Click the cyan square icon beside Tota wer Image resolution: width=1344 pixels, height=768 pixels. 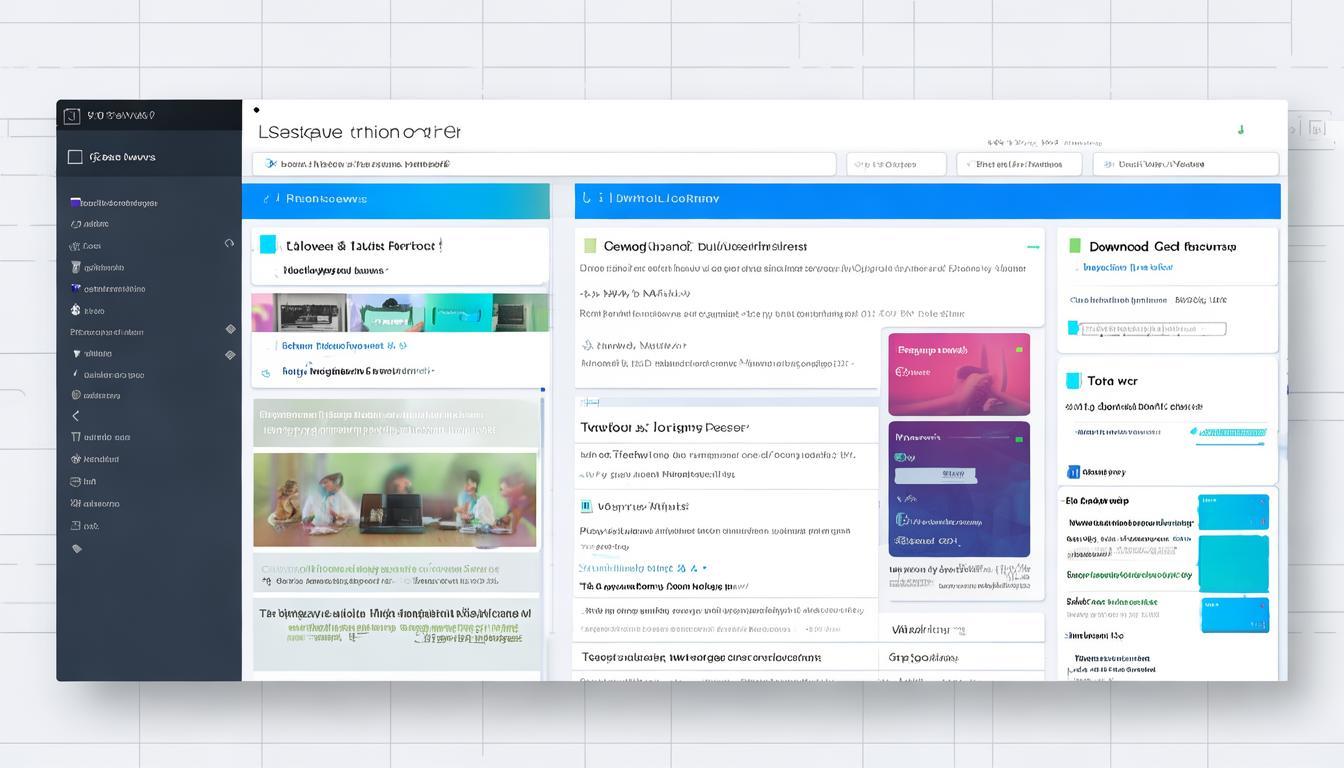(x=1073, y=380)
